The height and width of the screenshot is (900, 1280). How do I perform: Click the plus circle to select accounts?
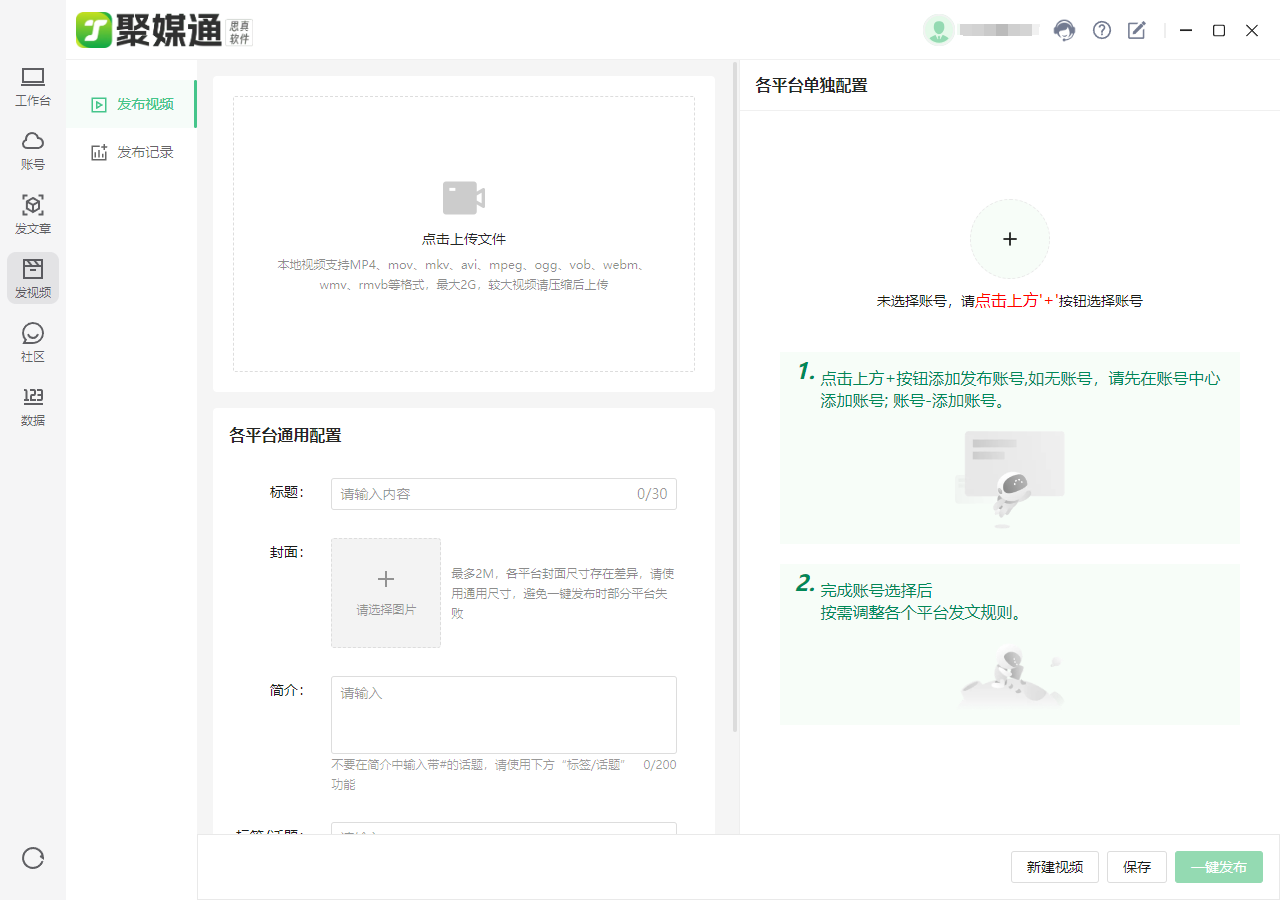1010,239
